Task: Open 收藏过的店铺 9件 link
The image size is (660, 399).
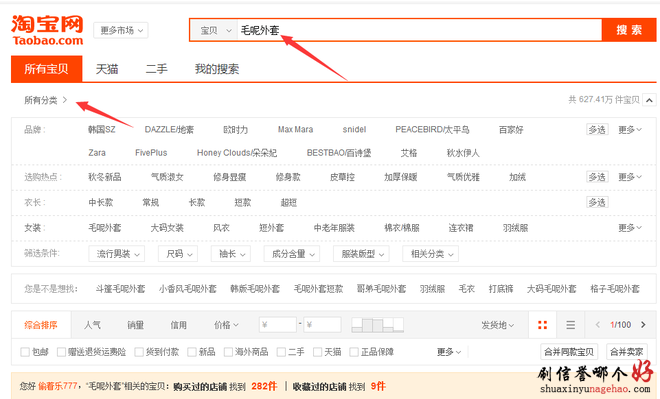Action: click(x=339, y=386)
